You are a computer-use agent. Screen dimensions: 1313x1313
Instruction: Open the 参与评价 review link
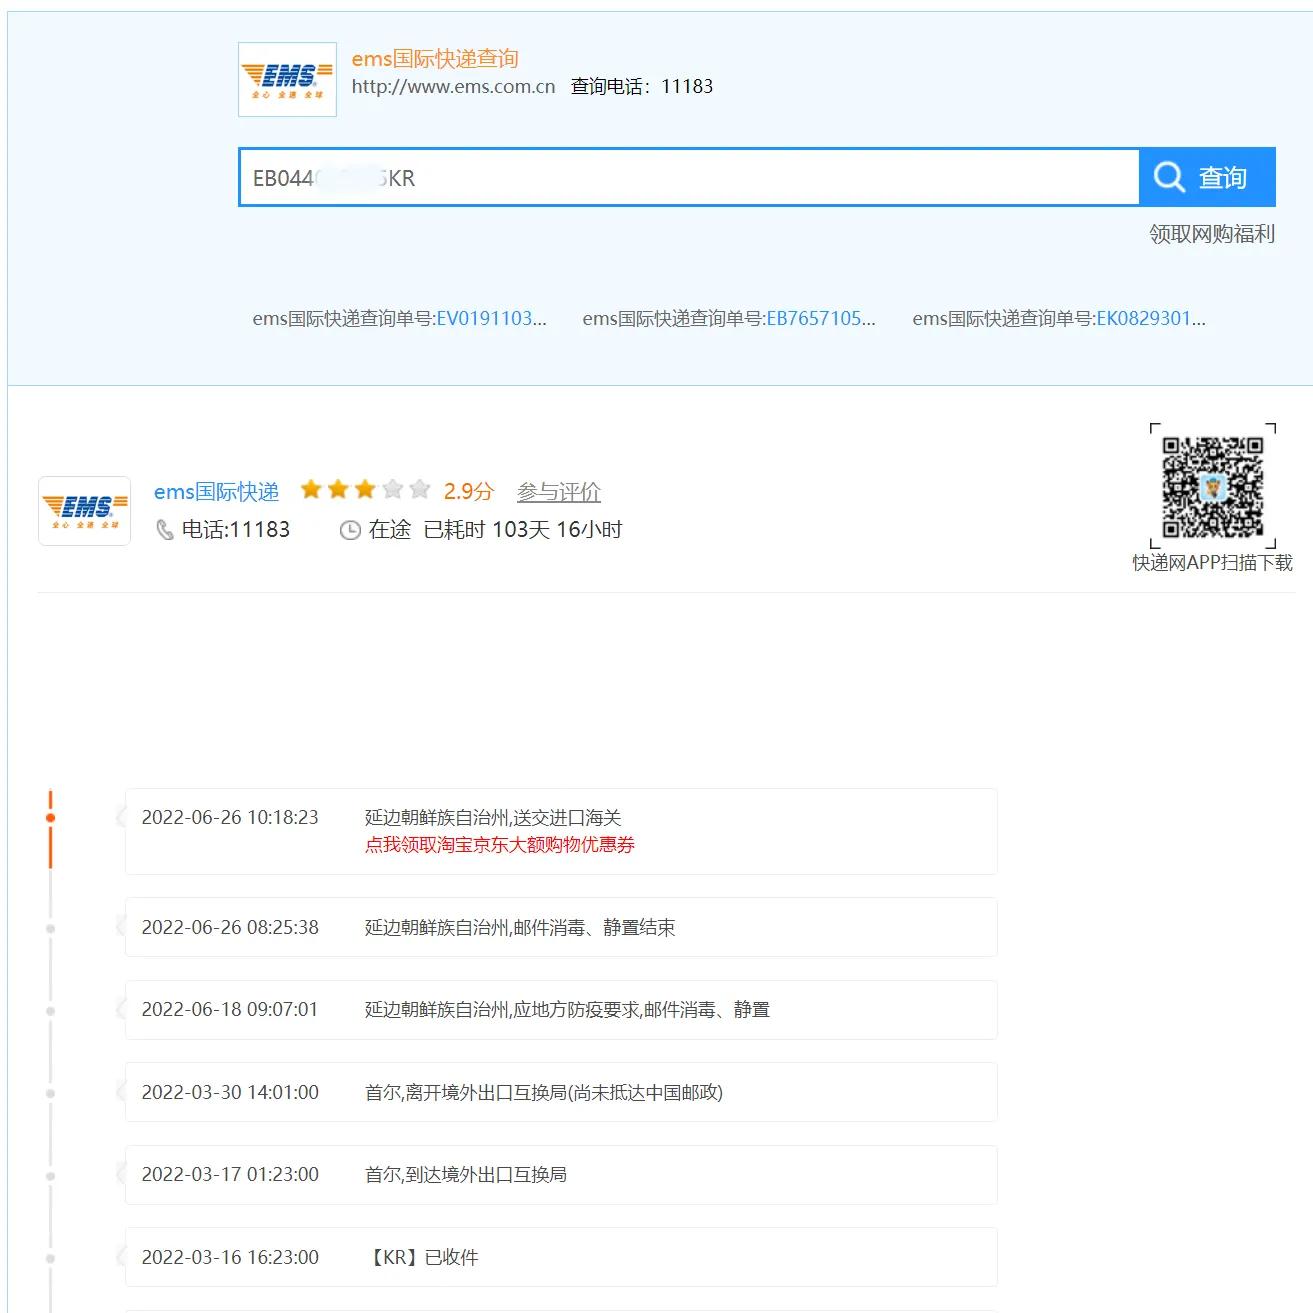coord(558,492)
